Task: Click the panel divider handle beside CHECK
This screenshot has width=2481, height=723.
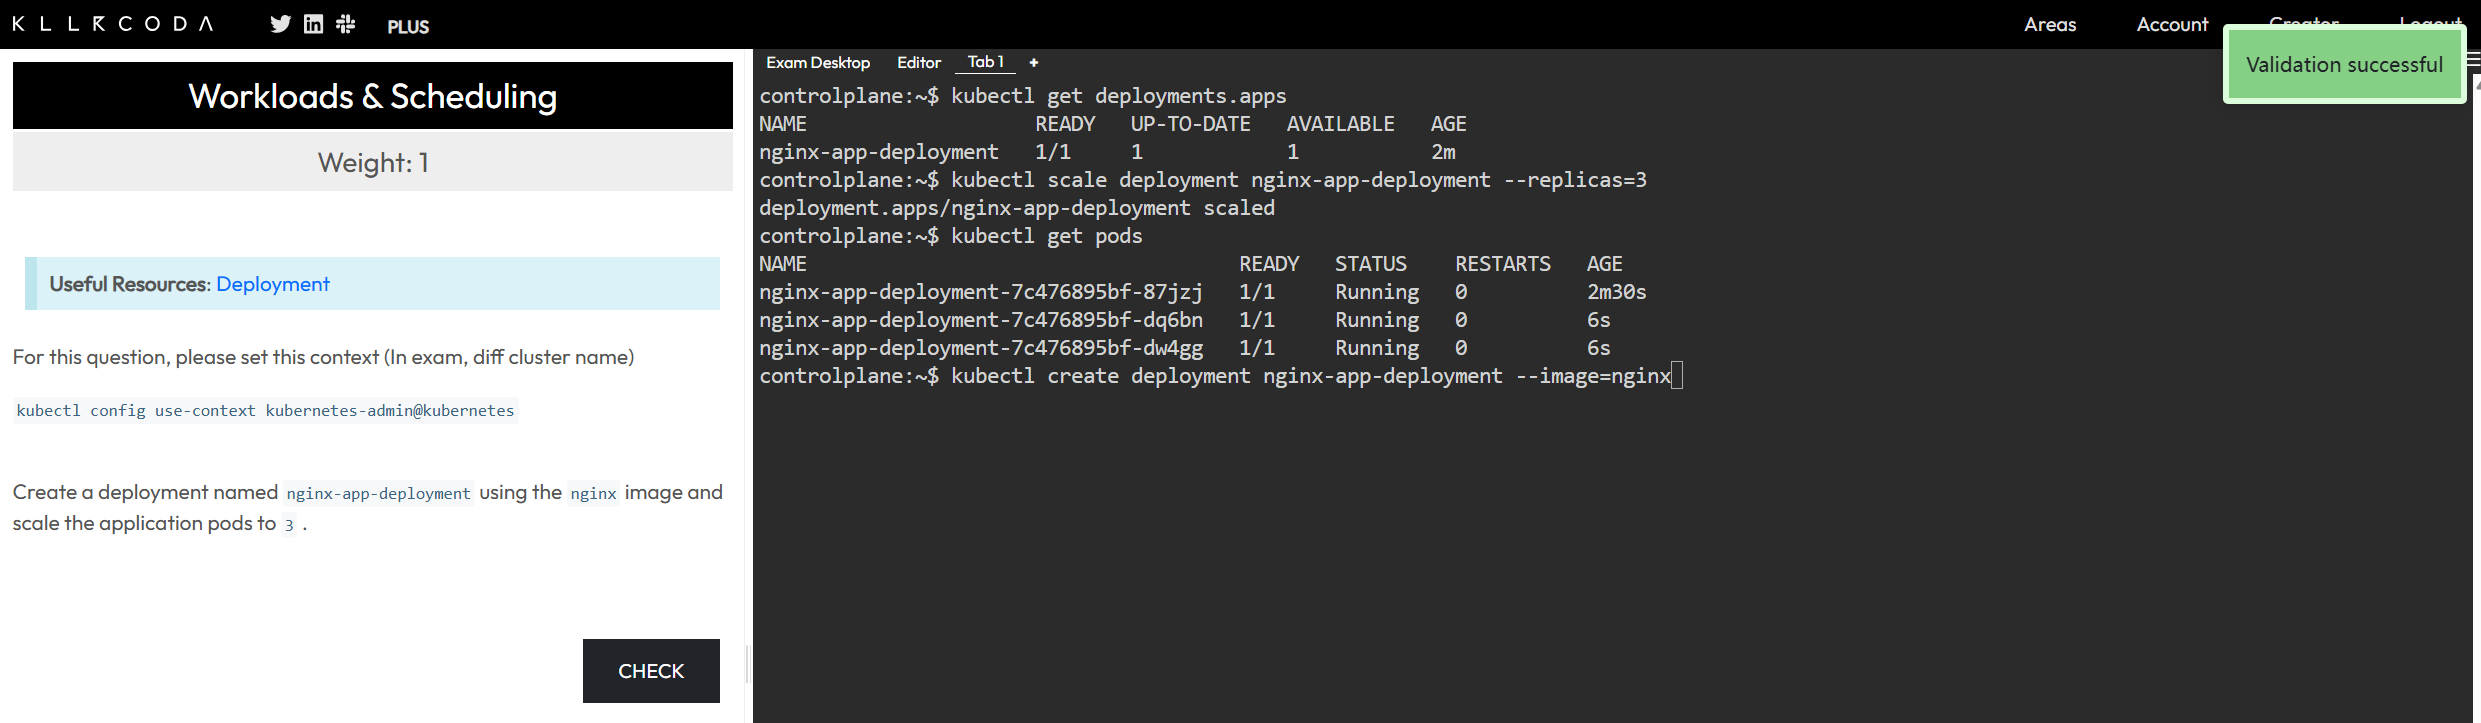Action: click(x=748, y=663)
